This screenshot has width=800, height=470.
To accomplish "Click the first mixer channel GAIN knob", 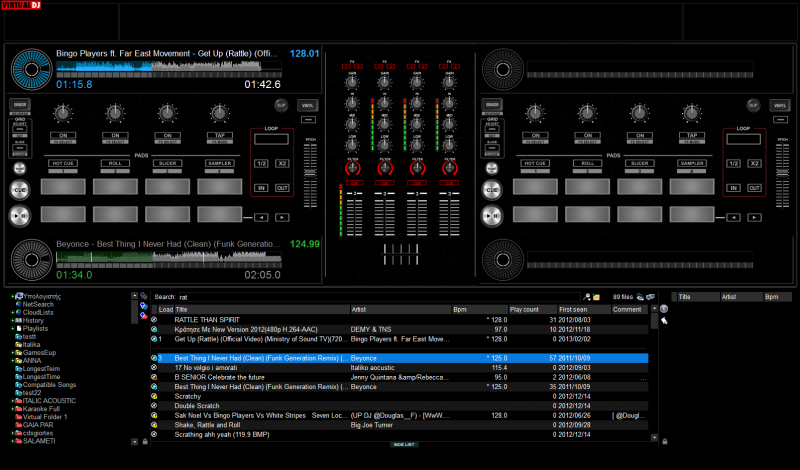I will 352,82.
